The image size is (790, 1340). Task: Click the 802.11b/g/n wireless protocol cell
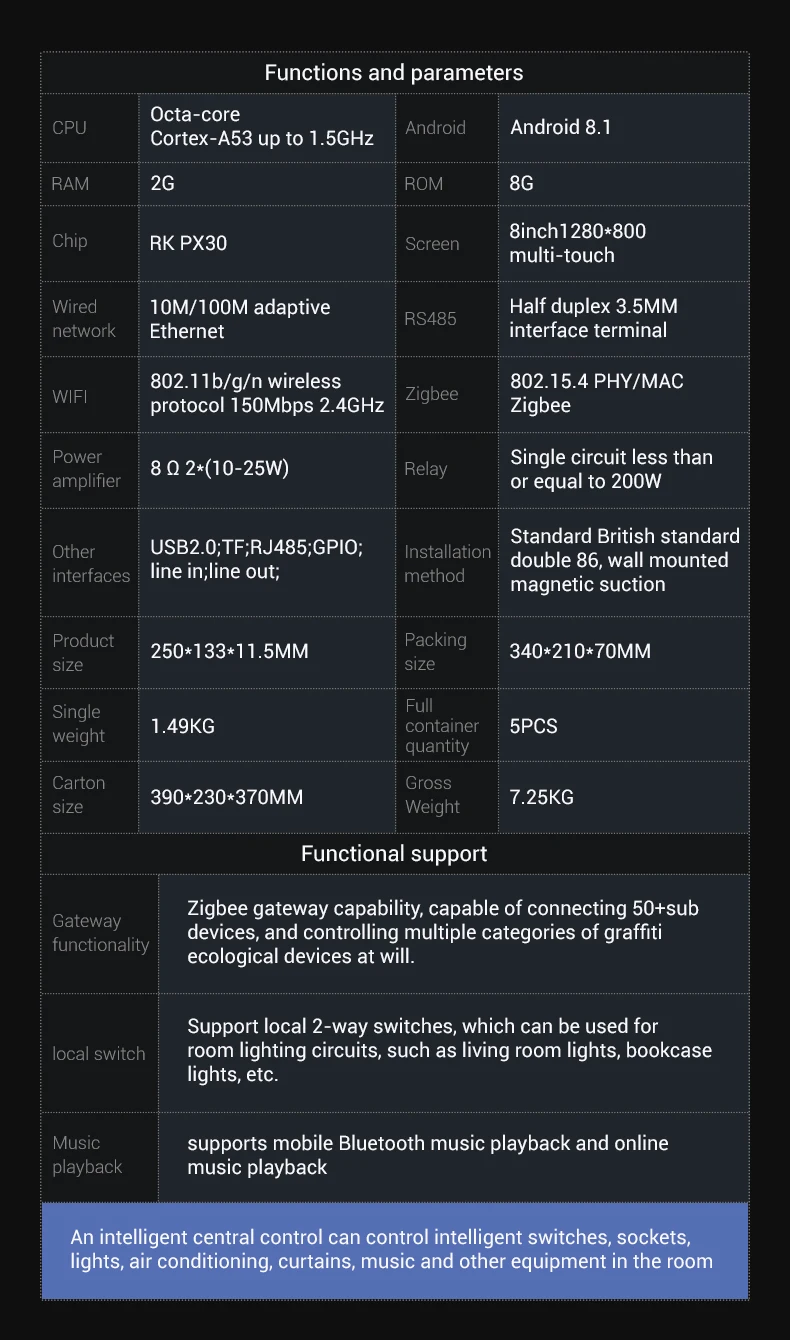[x=267, y=393]
